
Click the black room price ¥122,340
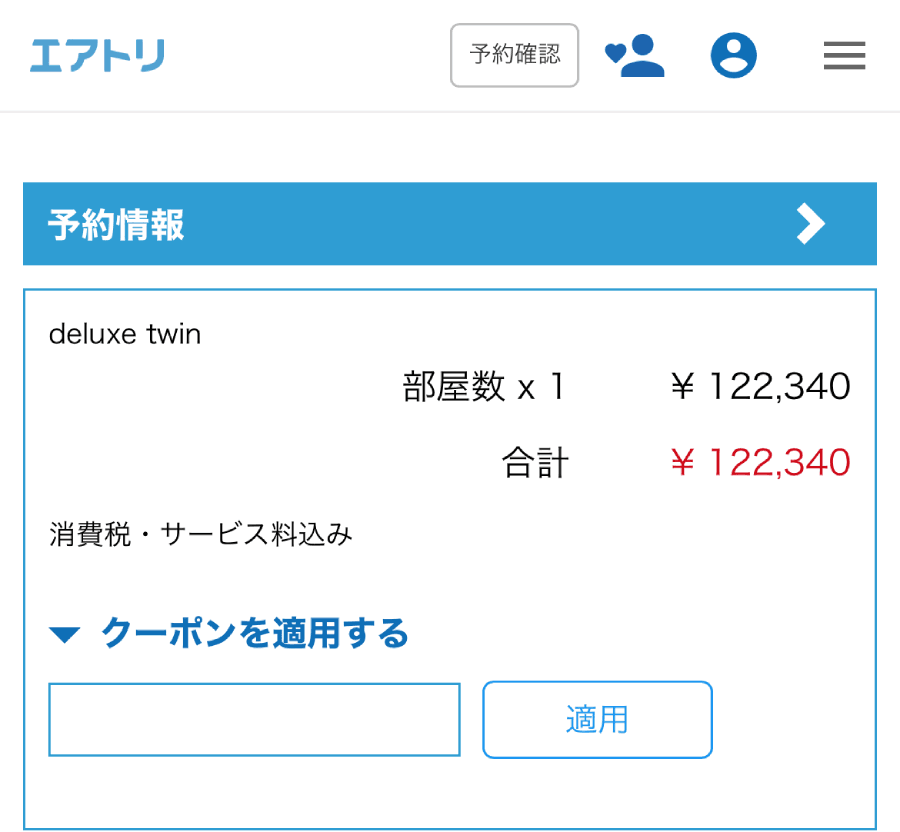point(760,386)
